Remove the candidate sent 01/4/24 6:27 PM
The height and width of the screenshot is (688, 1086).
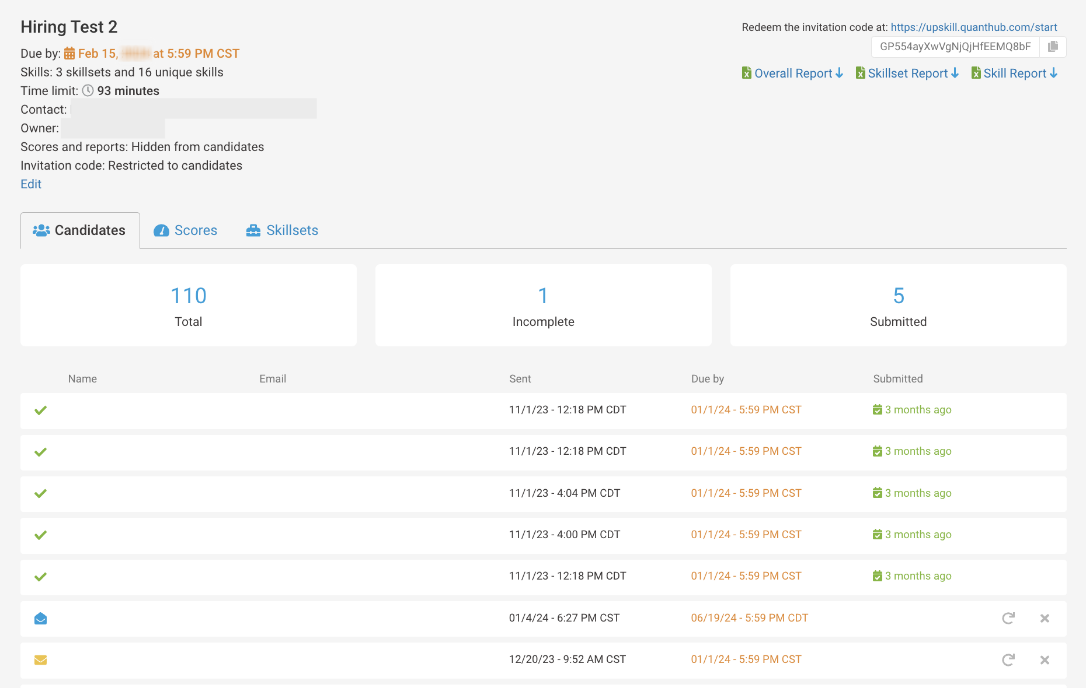(1044, 618)
